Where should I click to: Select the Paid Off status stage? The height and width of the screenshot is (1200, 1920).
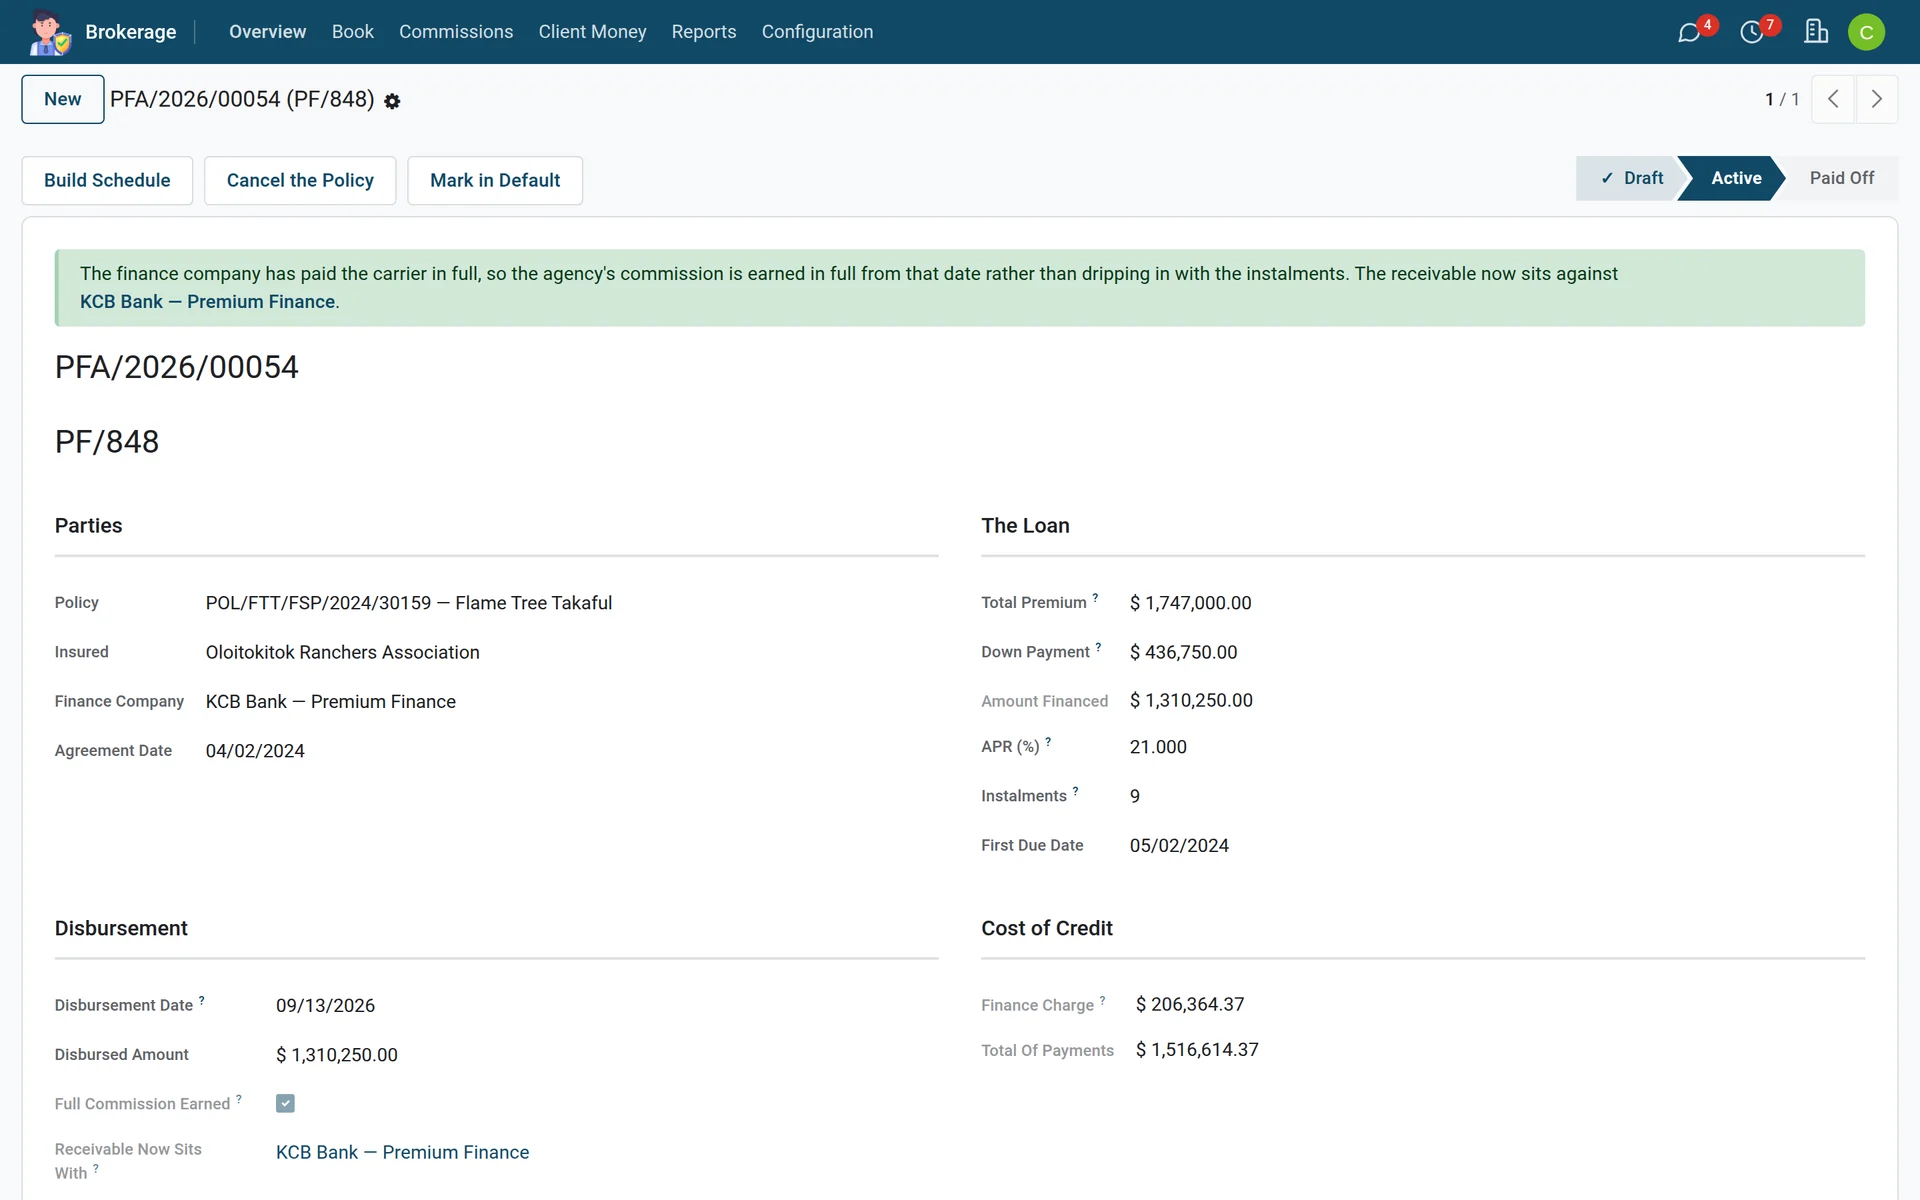pyautogui.click(x=1841, y=178)
